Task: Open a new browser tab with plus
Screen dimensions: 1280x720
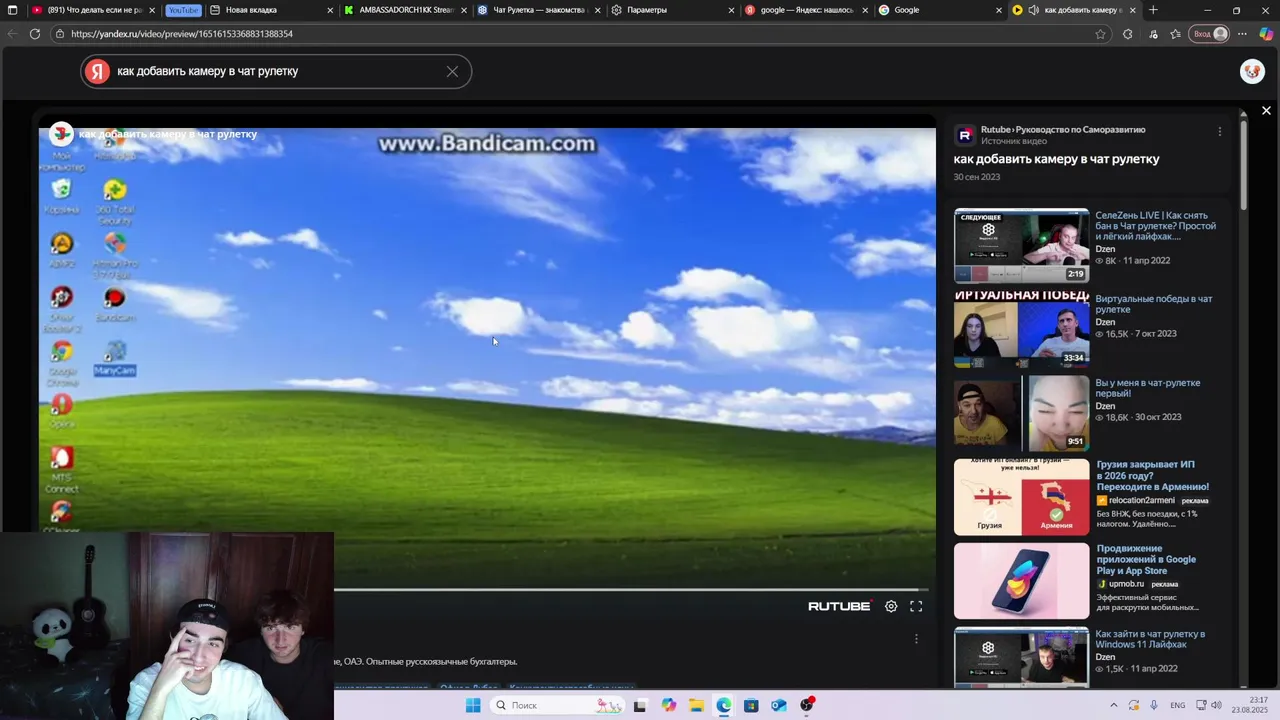Action: coord(1153,10)
